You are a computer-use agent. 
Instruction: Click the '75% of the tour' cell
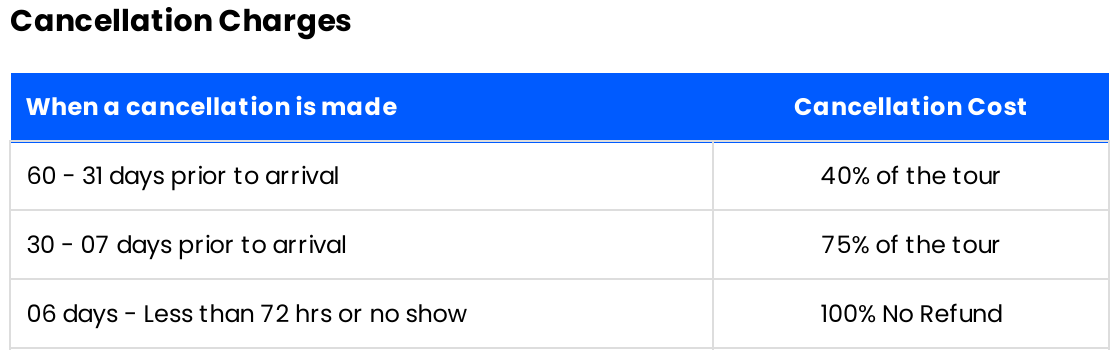[911, 245]
